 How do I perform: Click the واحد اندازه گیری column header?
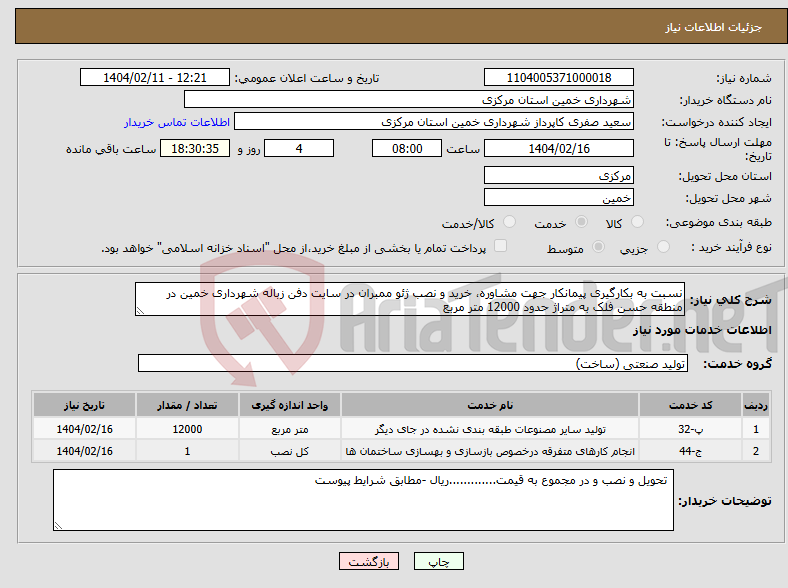289,405
